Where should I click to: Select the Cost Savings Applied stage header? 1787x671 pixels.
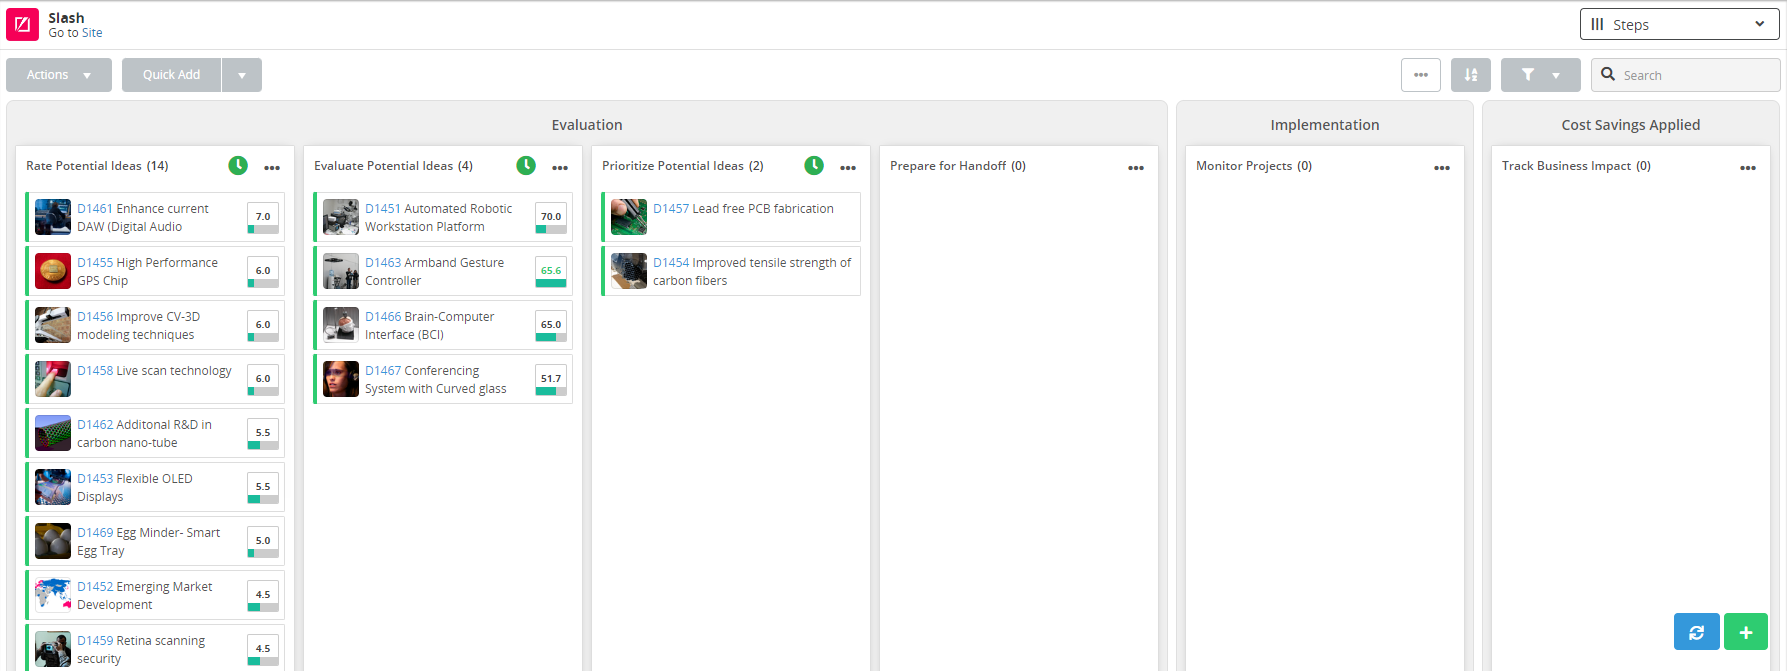pyautogui.click(x=1631, y=125)
